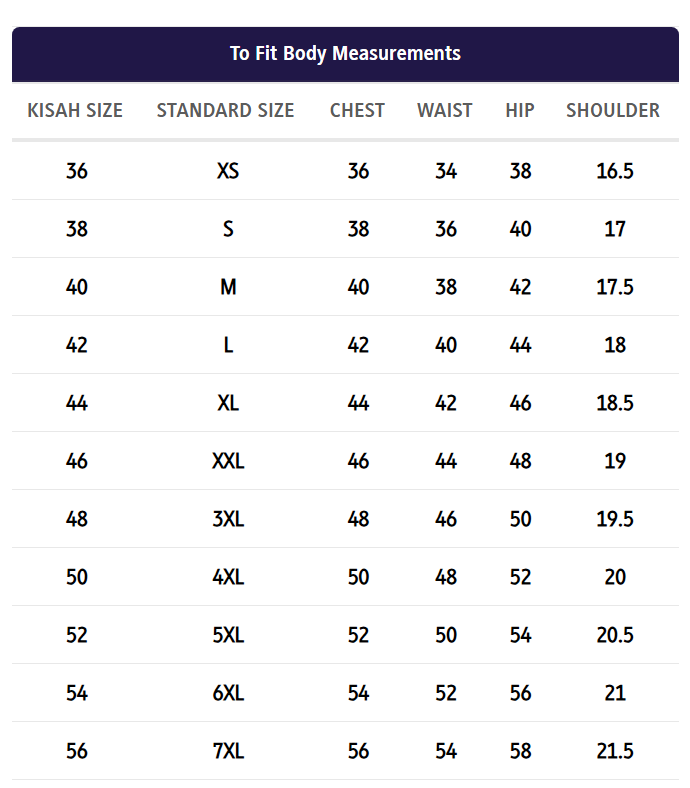The width and height of the screenshot is (690, 788).
Task: Click the STANDARD SIZE column header
Action: 225,111
